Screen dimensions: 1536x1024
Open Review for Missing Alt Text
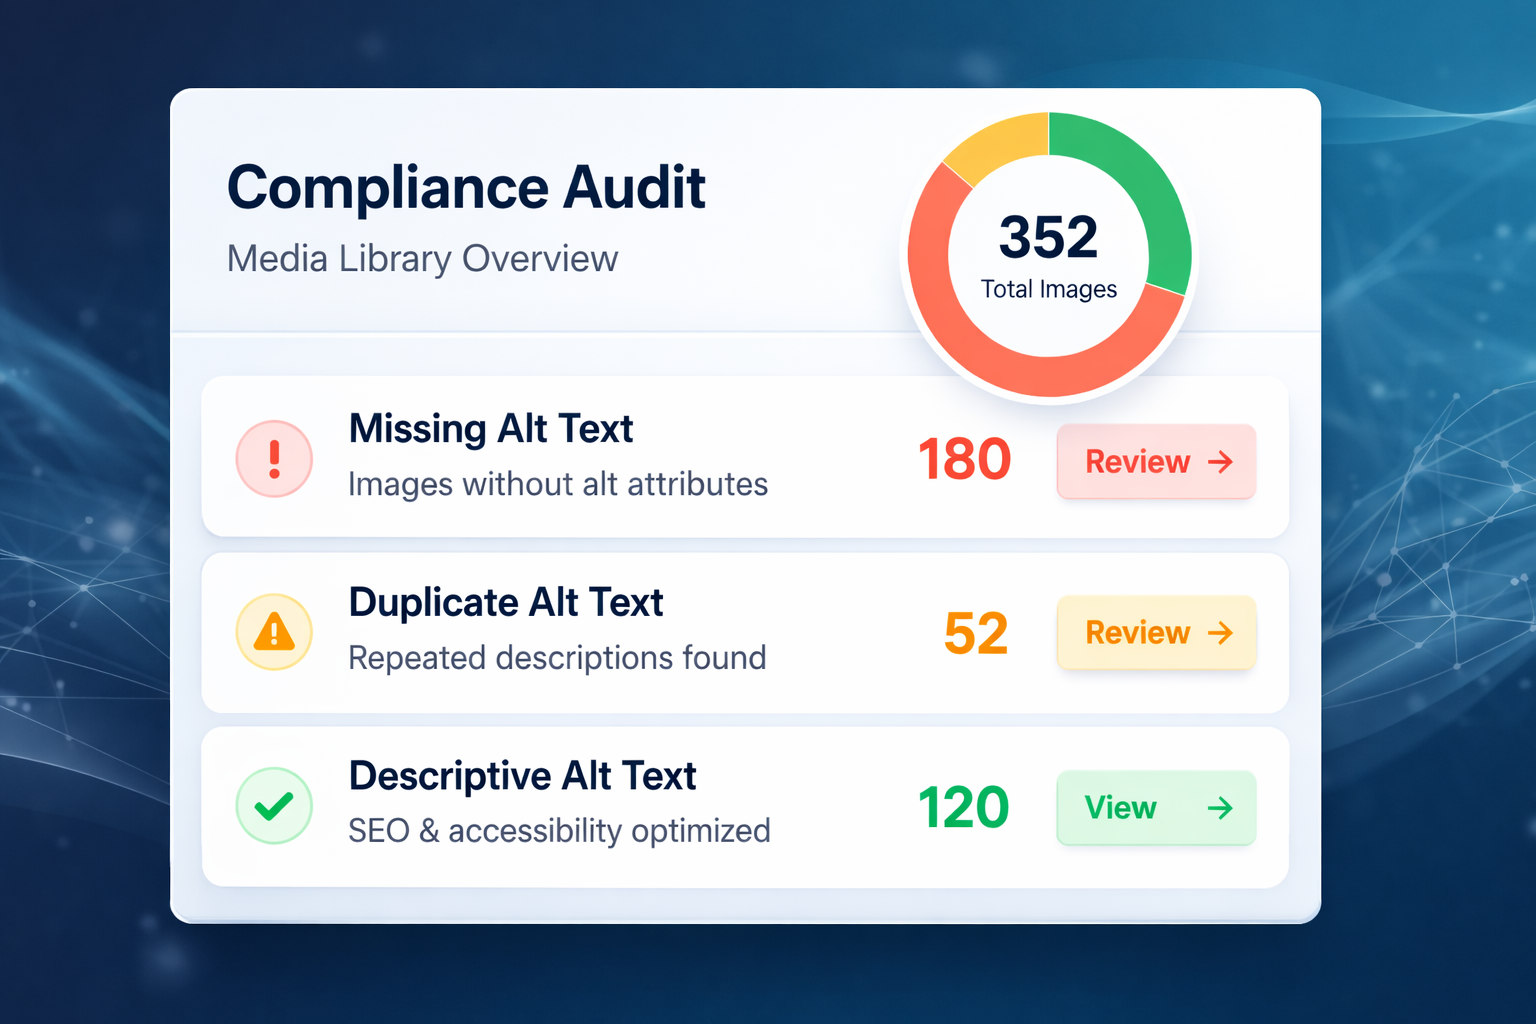[1156, 462]
